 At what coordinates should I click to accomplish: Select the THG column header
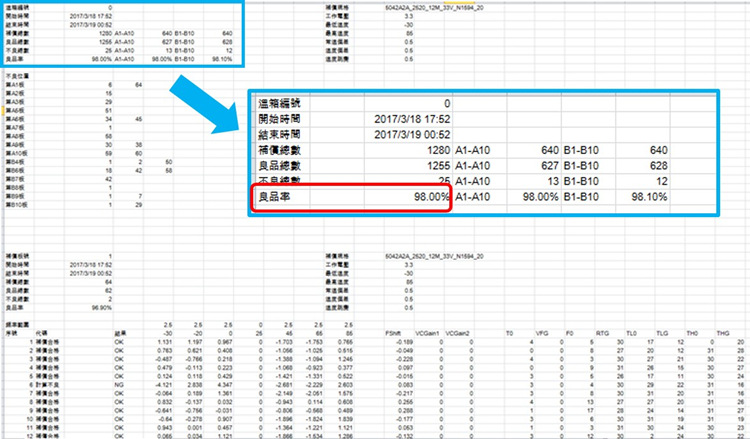722,333
